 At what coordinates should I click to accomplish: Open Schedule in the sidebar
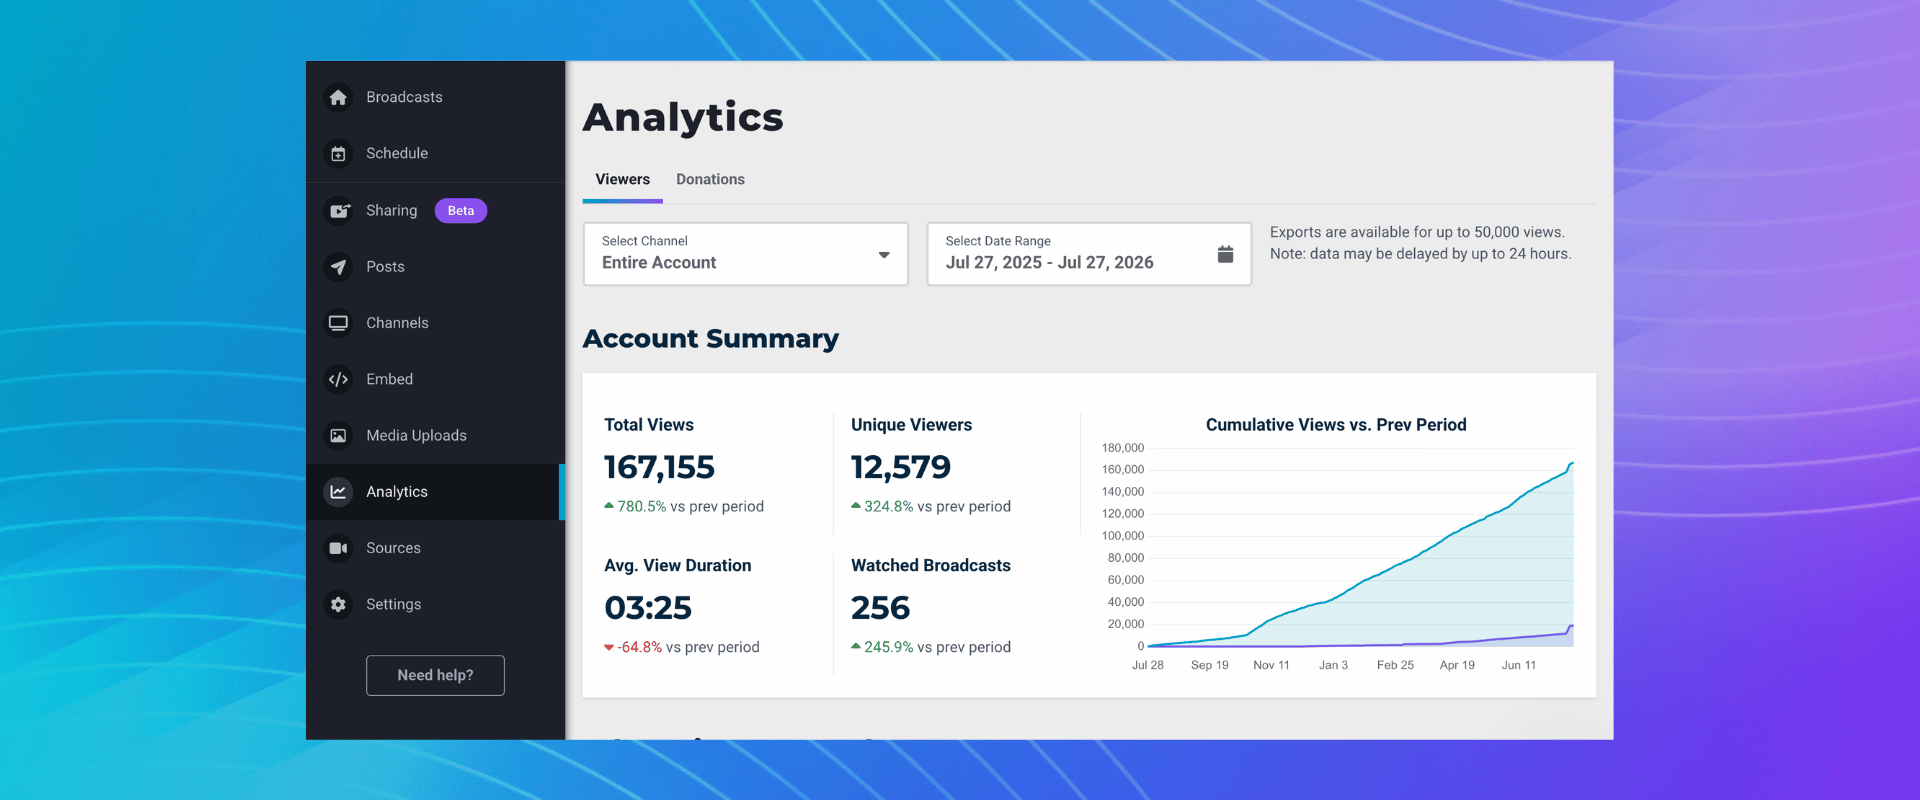435,153
